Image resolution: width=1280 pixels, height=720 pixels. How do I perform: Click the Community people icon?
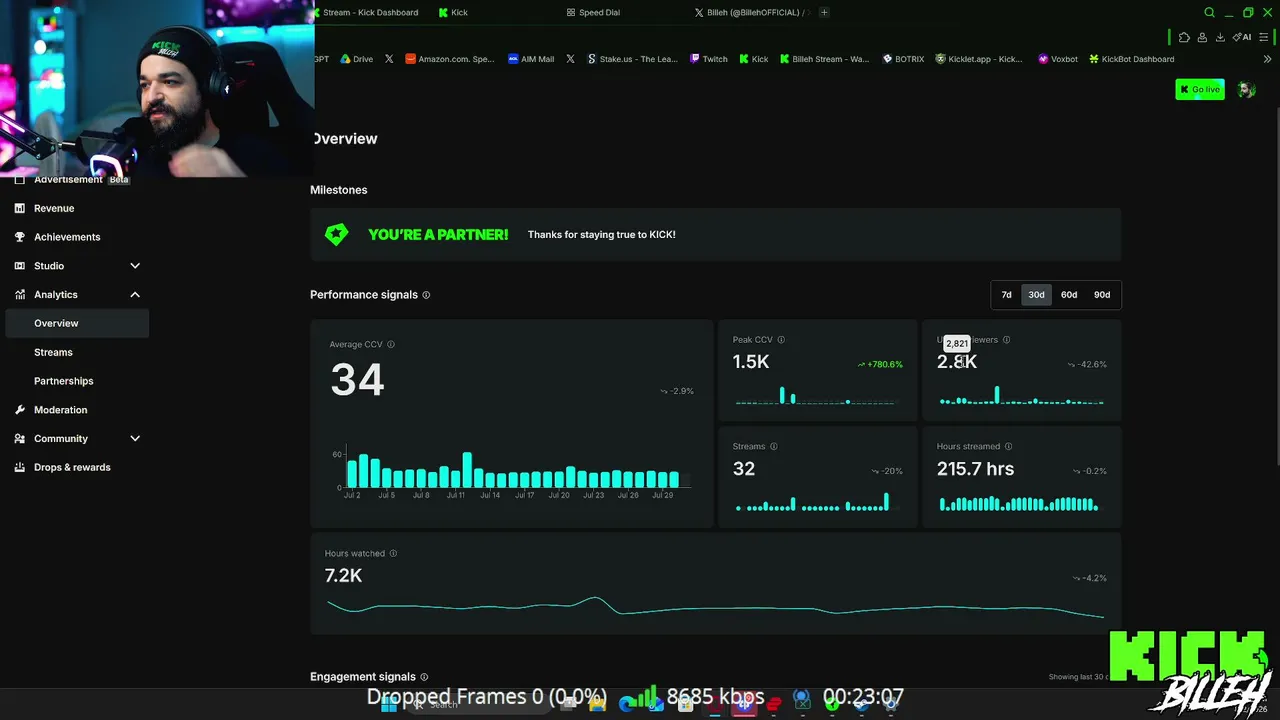point(20,439)
